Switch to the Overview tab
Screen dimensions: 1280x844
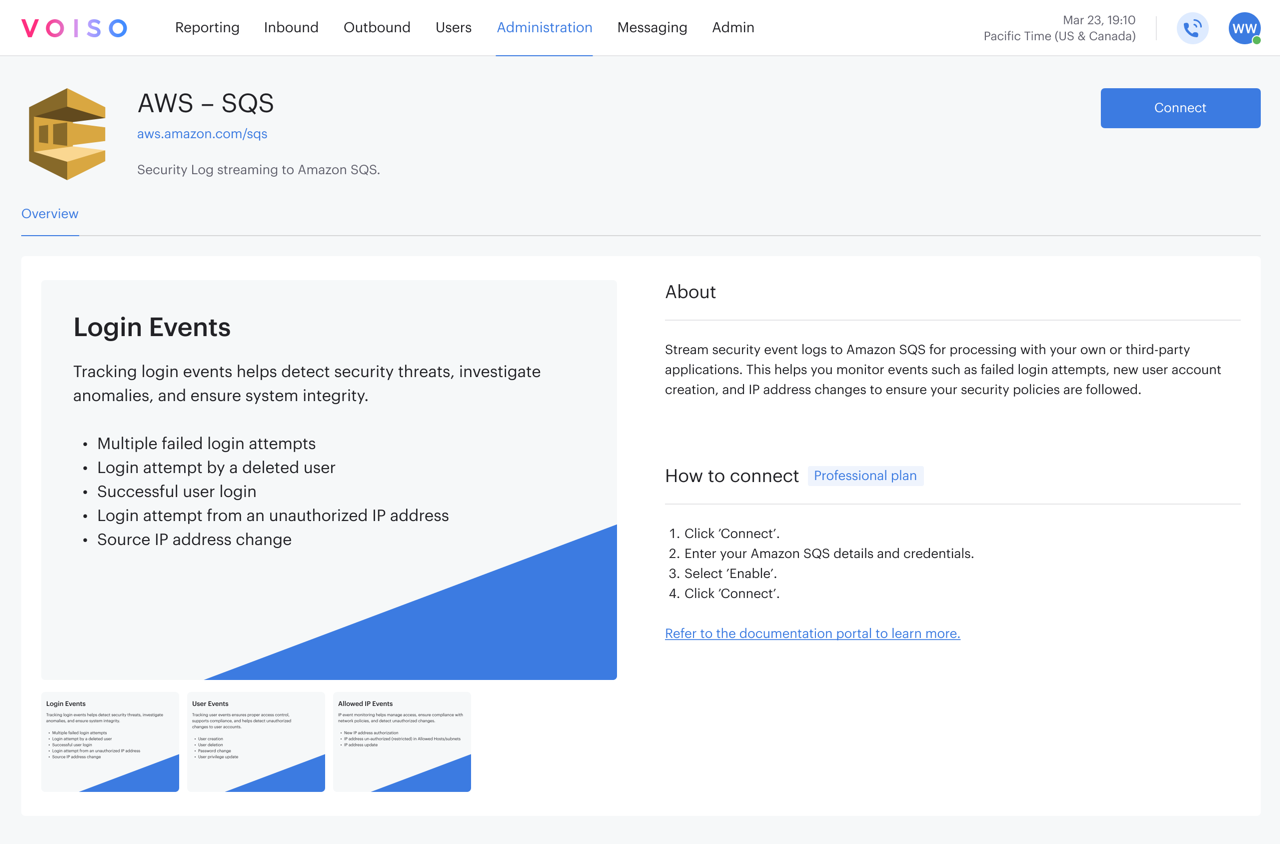[50, 214]
